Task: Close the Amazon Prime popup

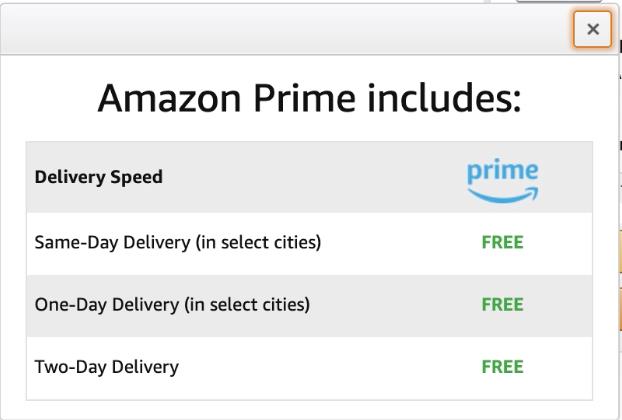Action: click(593, 29)
